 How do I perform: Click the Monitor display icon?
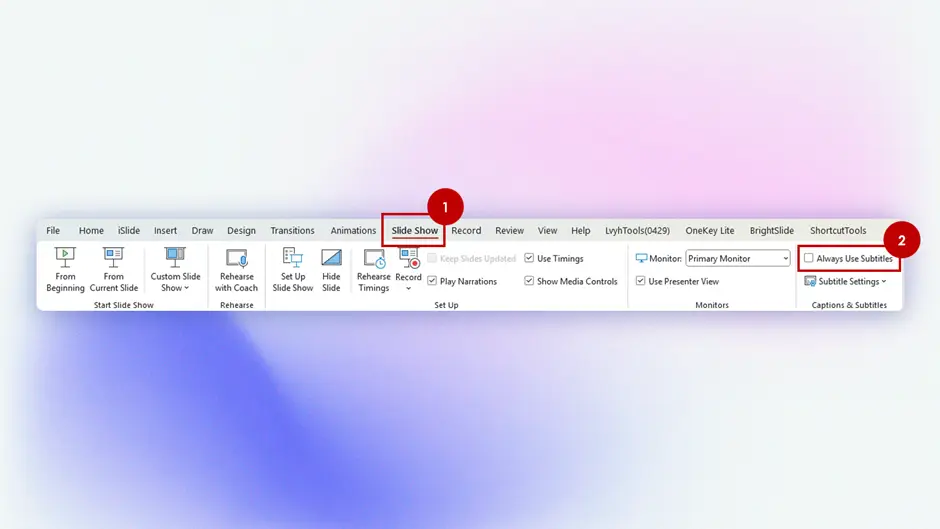tap(641, 259)
